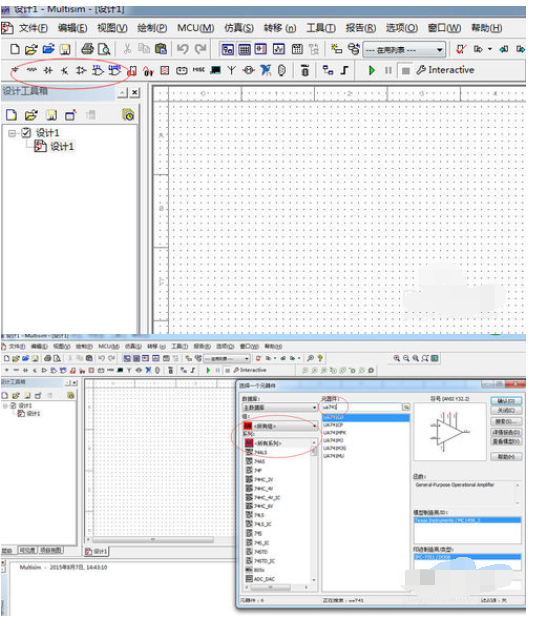Place Electromechanical component in upper window
Image resolution: width=545 pixels, height=631 pixels.
click(248, 70)
